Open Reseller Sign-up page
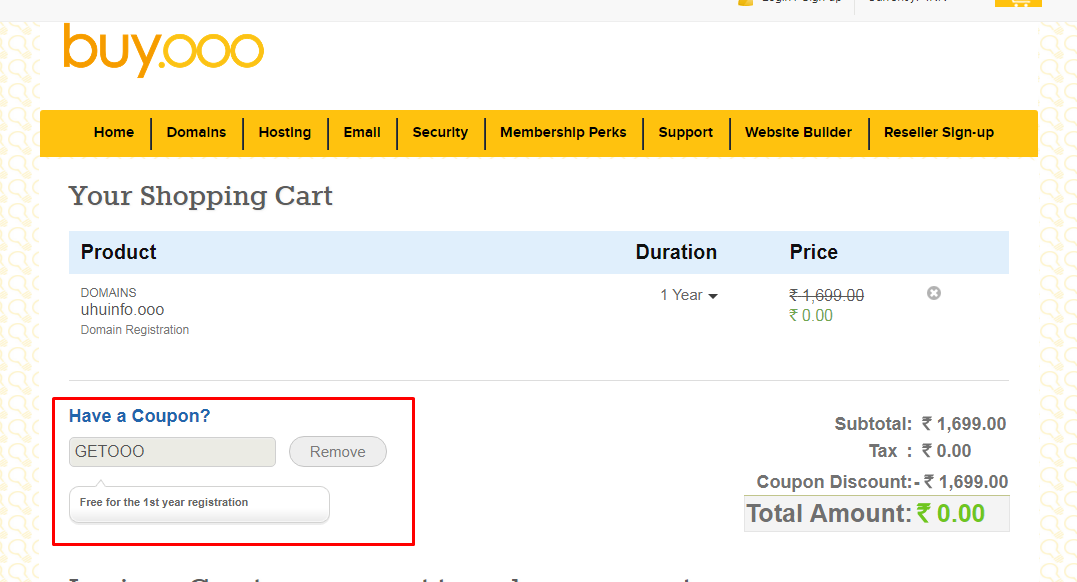 939,133
